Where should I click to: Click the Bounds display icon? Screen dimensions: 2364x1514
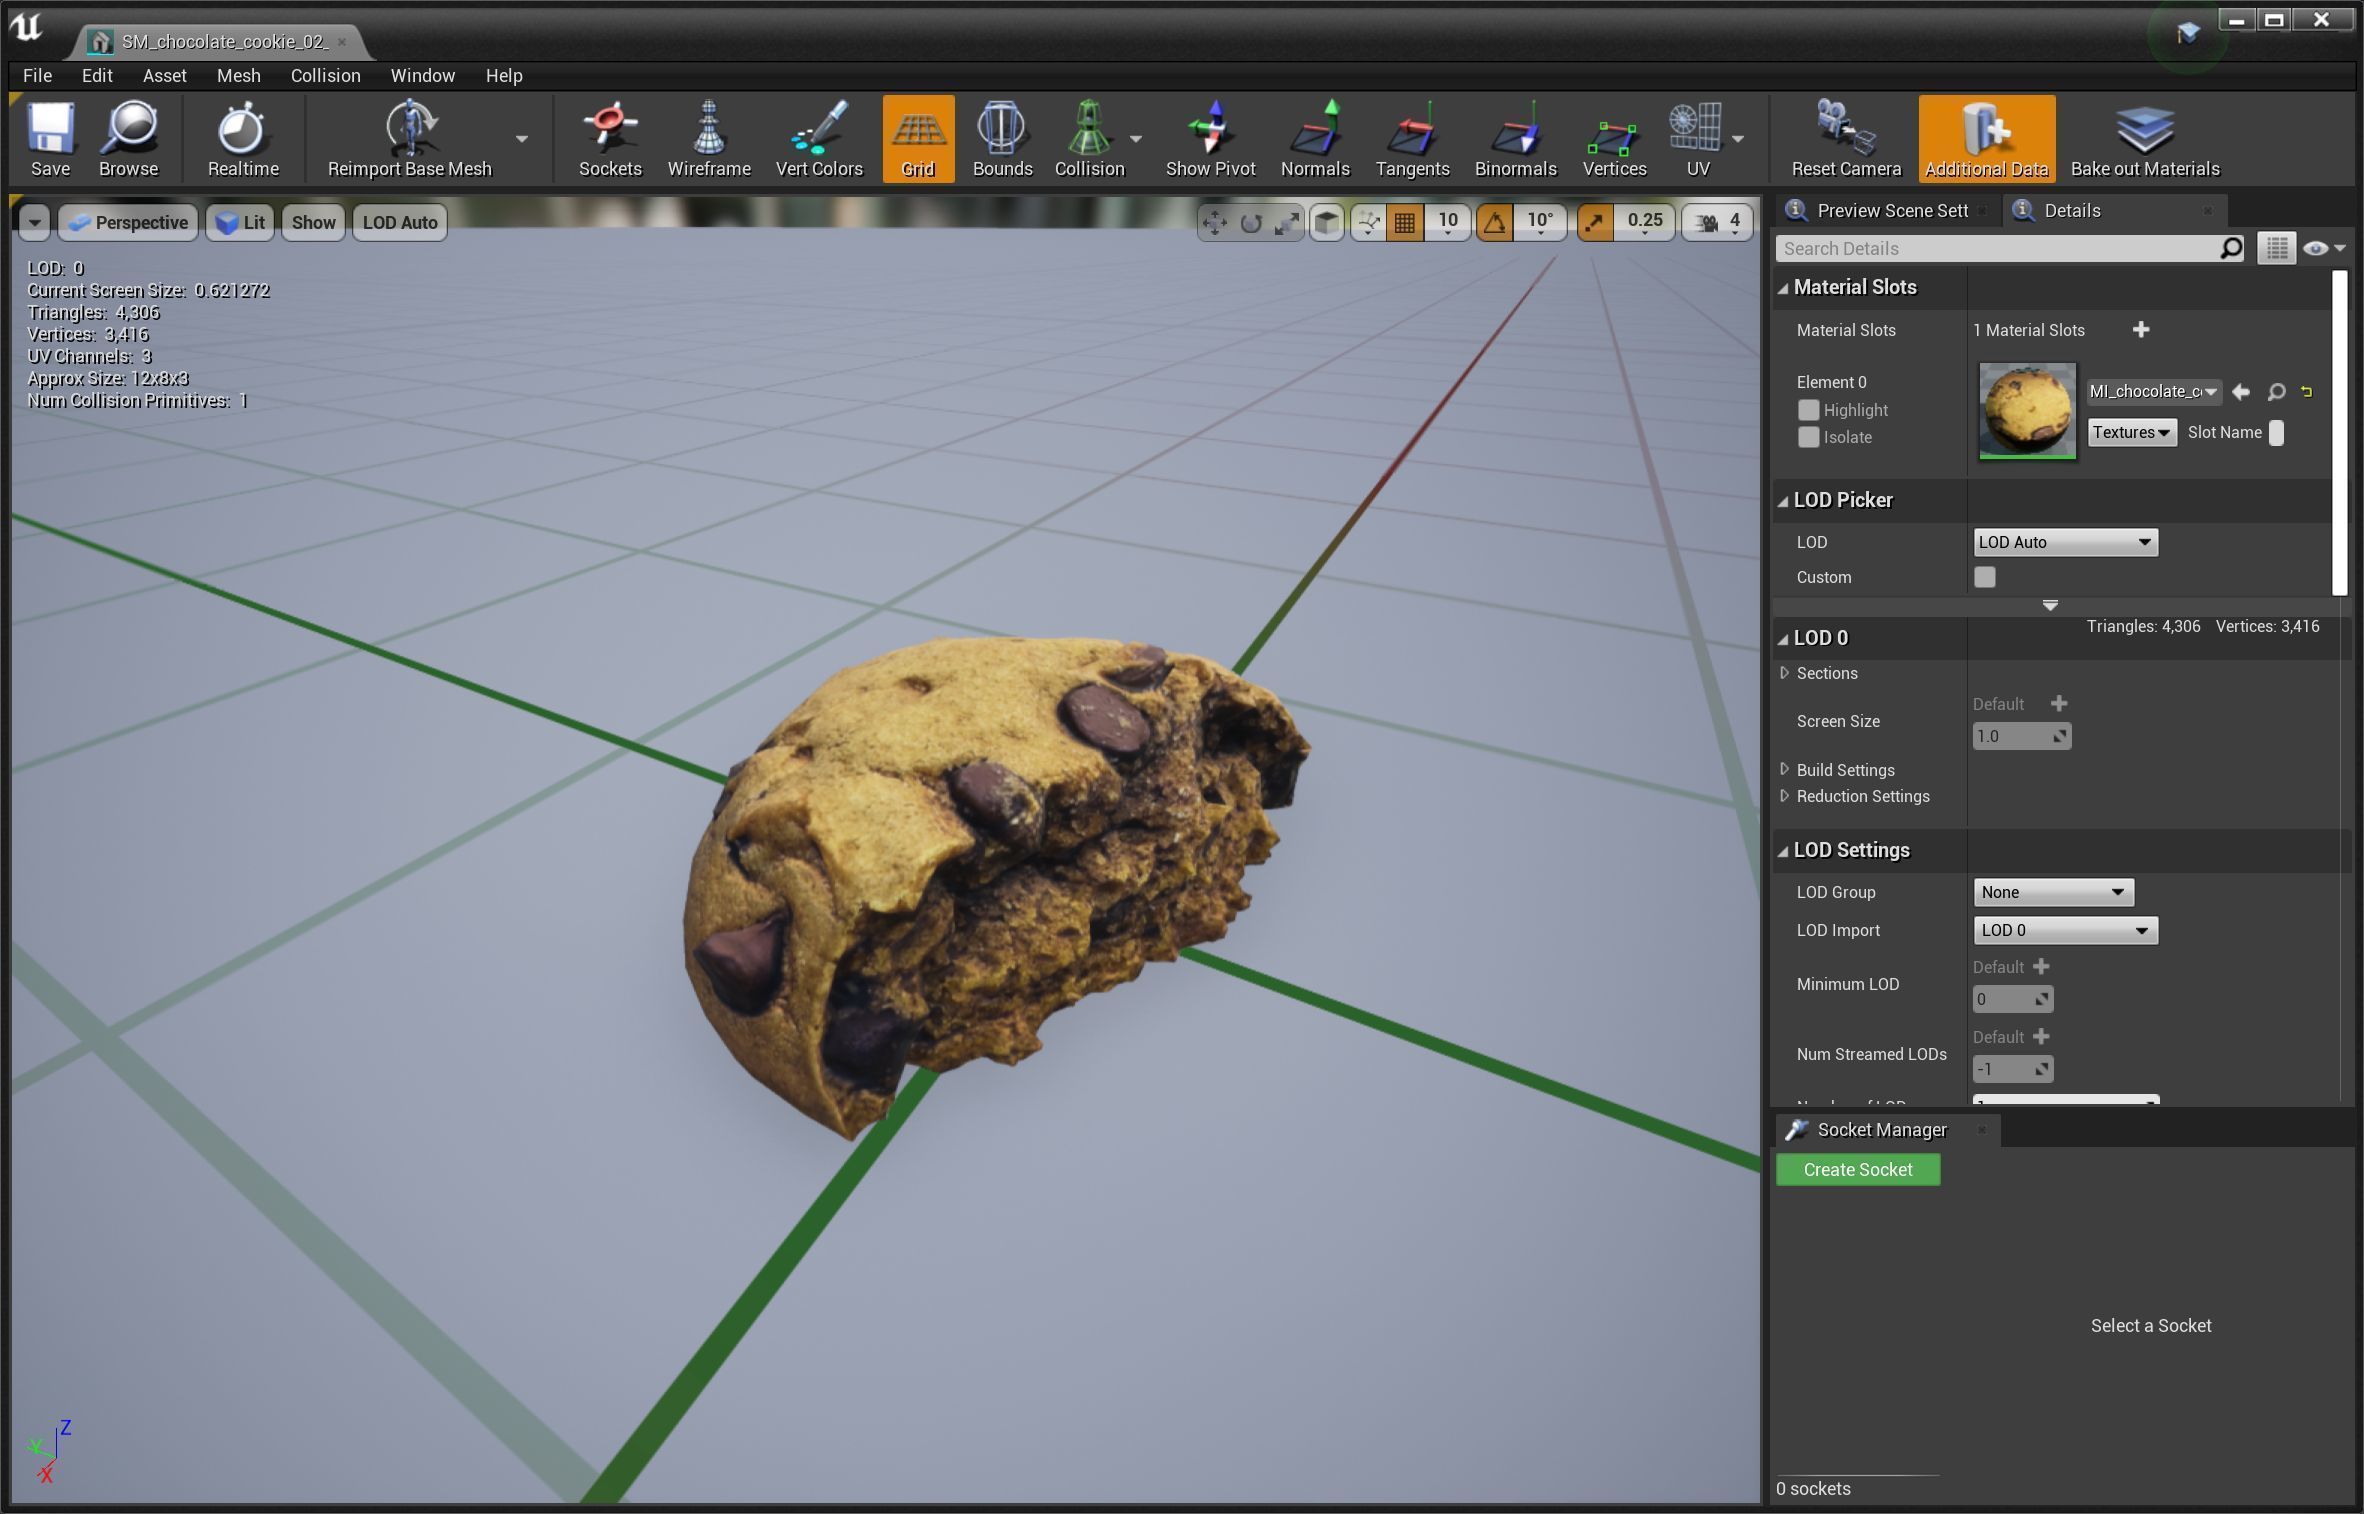[1001, 138]
